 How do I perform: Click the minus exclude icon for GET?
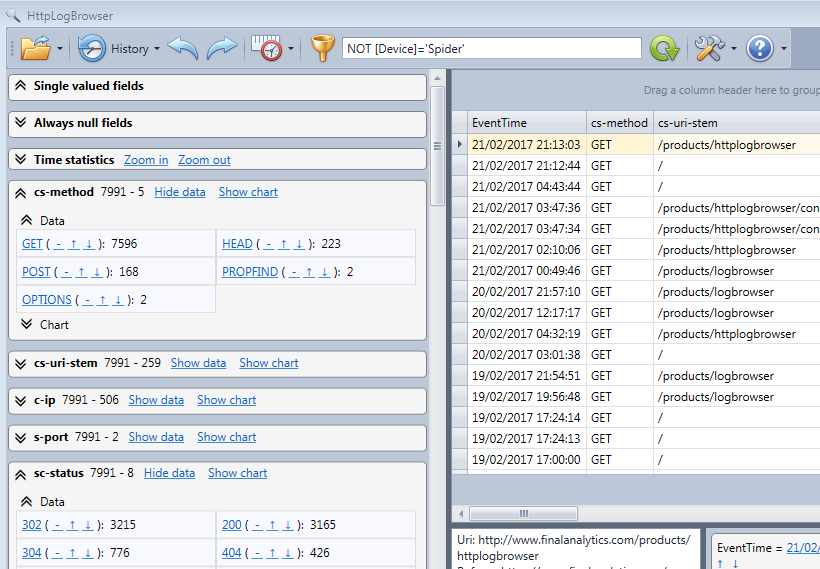[59, 244]
